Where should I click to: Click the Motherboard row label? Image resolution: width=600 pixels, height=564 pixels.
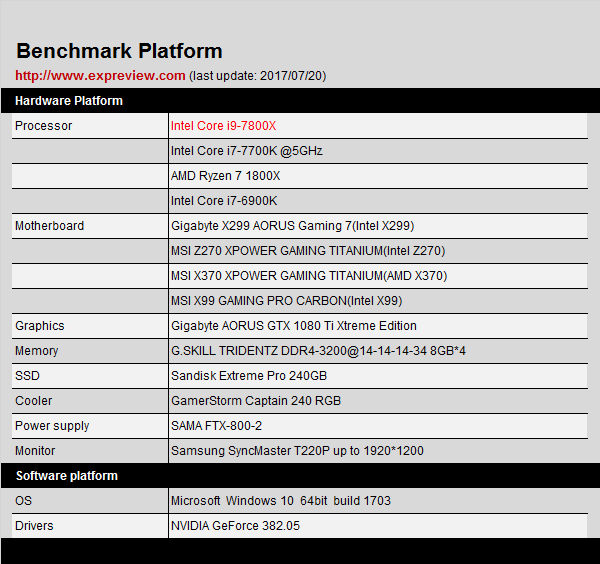point(49,226)
